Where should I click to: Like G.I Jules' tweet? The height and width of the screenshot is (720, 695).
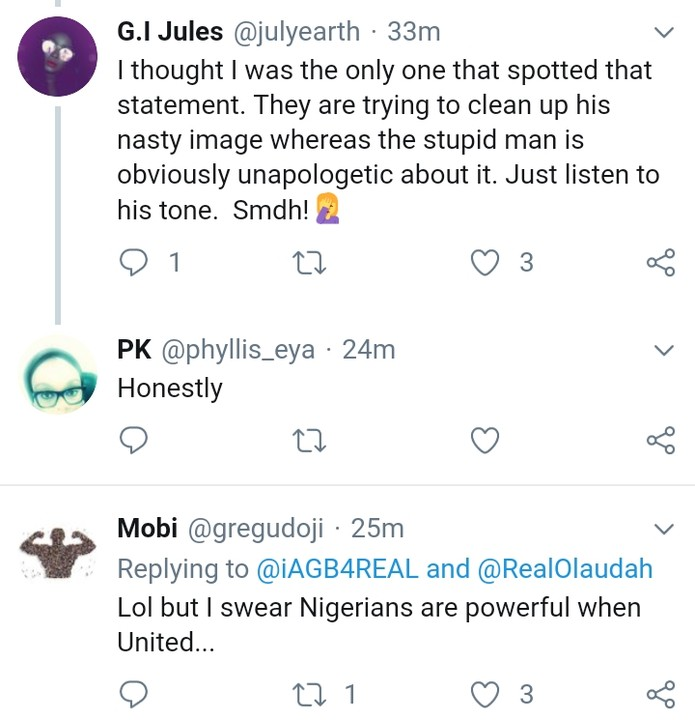[x=485, y=263]
